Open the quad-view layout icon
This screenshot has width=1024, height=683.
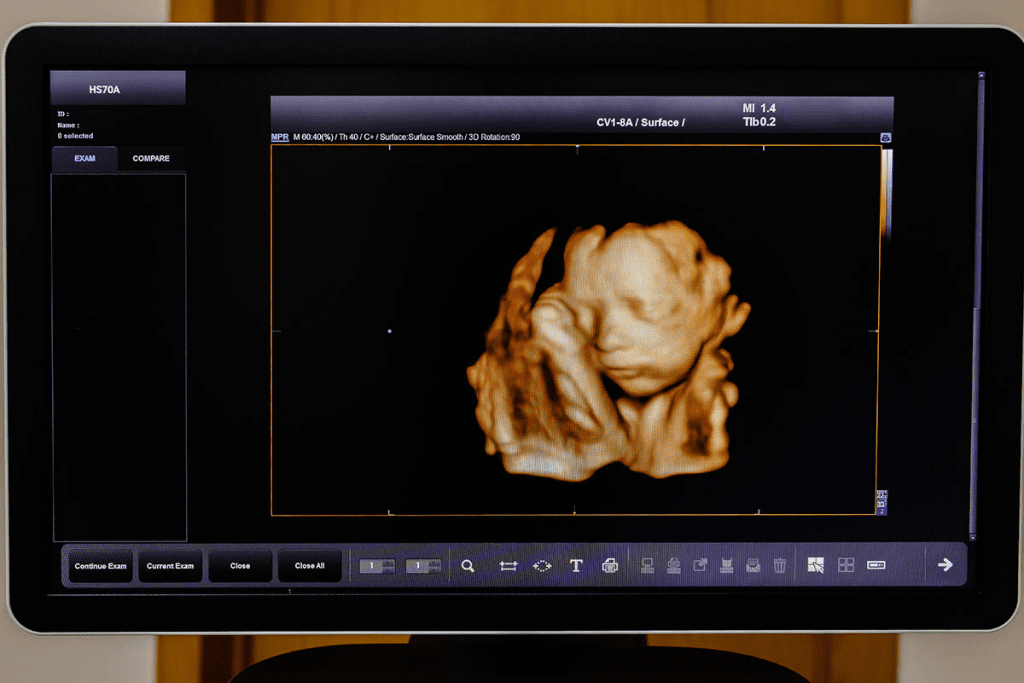pos(847,565)
